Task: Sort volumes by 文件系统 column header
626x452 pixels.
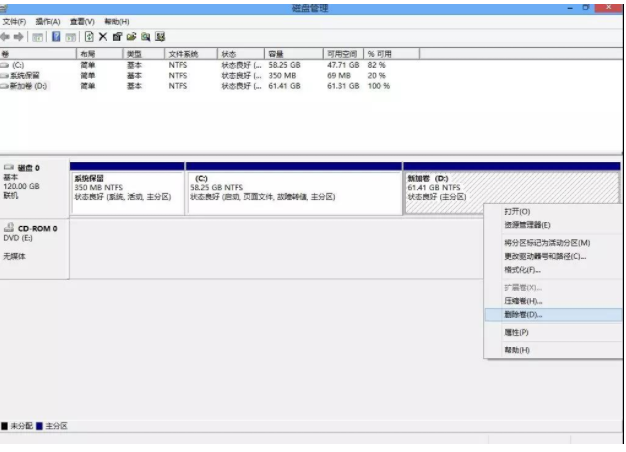Action: [x=184, y=53]
